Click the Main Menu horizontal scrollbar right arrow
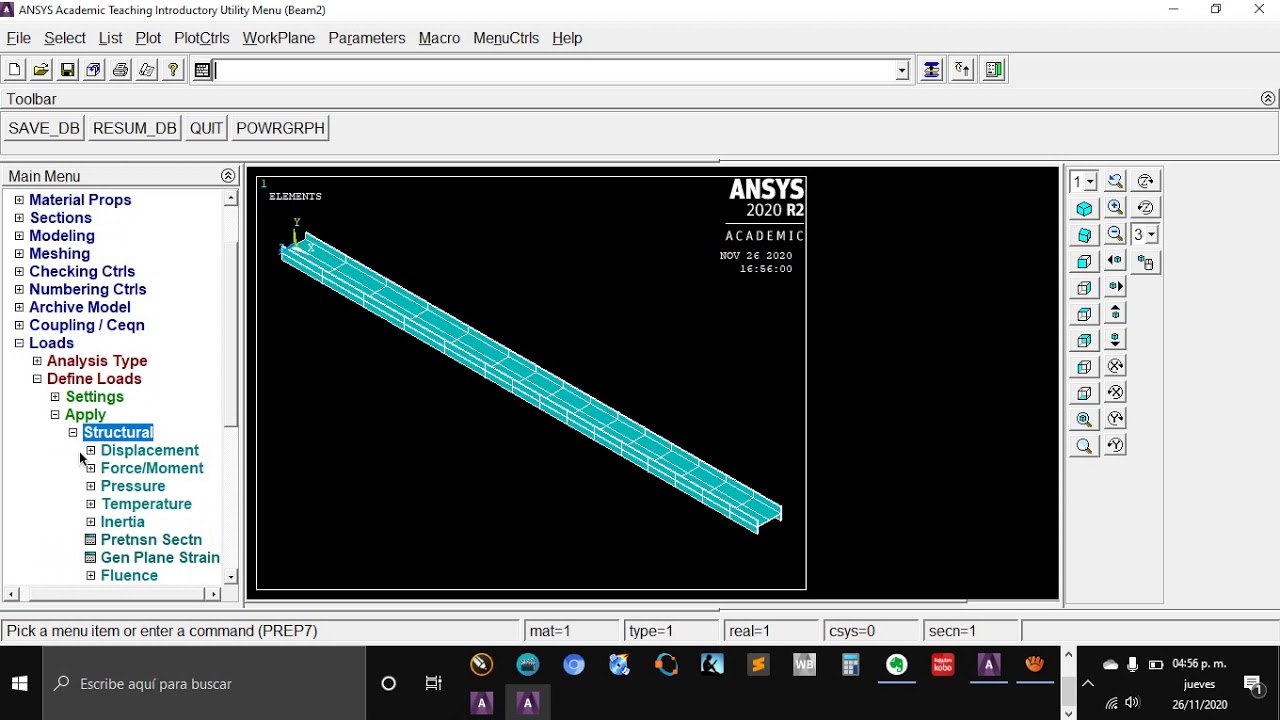 pyautogui.click(x=213, y=594)
